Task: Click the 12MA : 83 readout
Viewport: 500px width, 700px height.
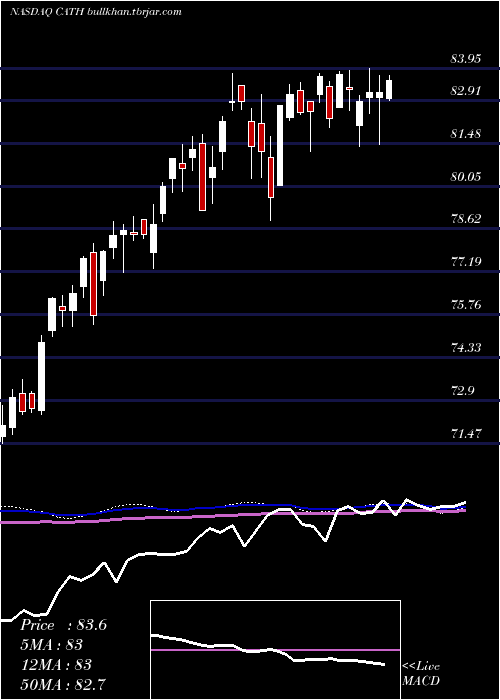Action: click(56, 664)
